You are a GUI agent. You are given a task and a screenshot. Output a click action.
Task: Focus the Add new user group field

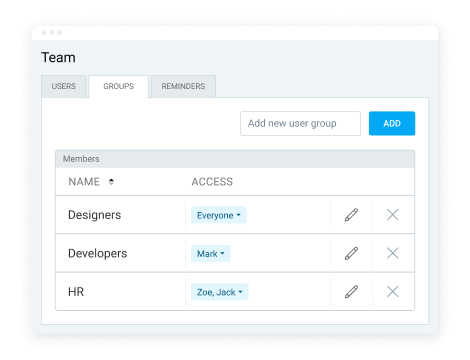(300, 123)
